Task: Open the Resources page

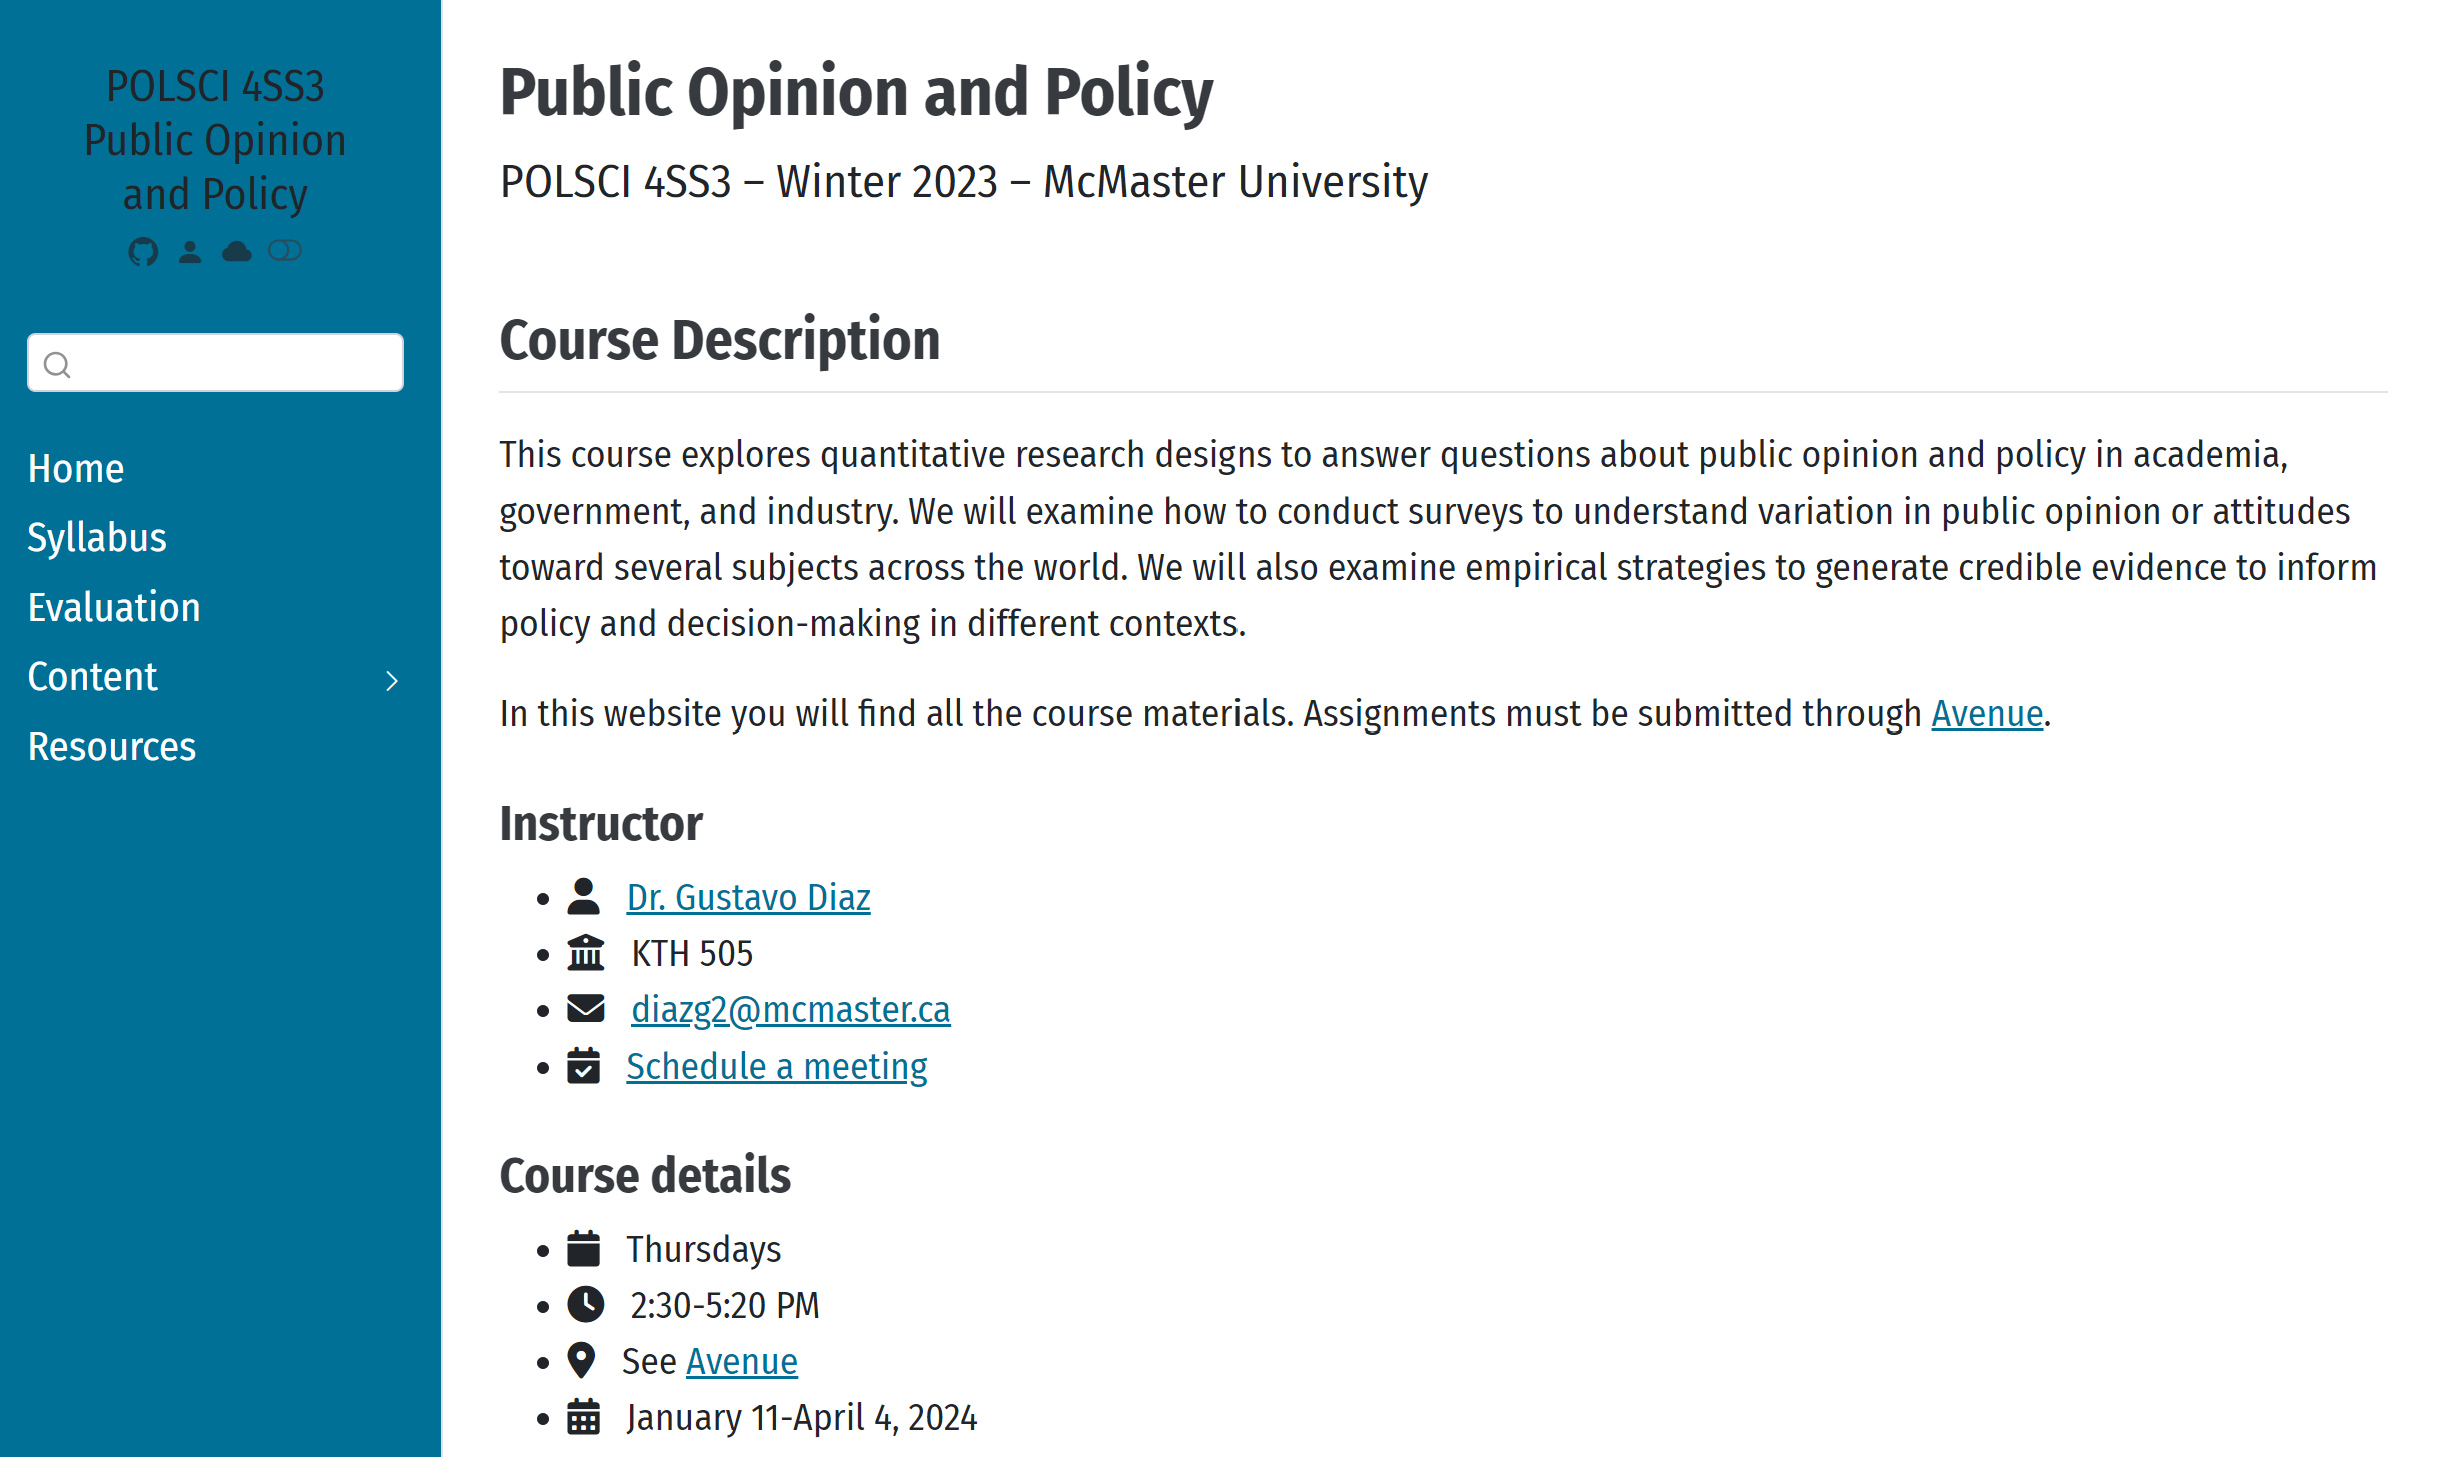Action: 112,747
